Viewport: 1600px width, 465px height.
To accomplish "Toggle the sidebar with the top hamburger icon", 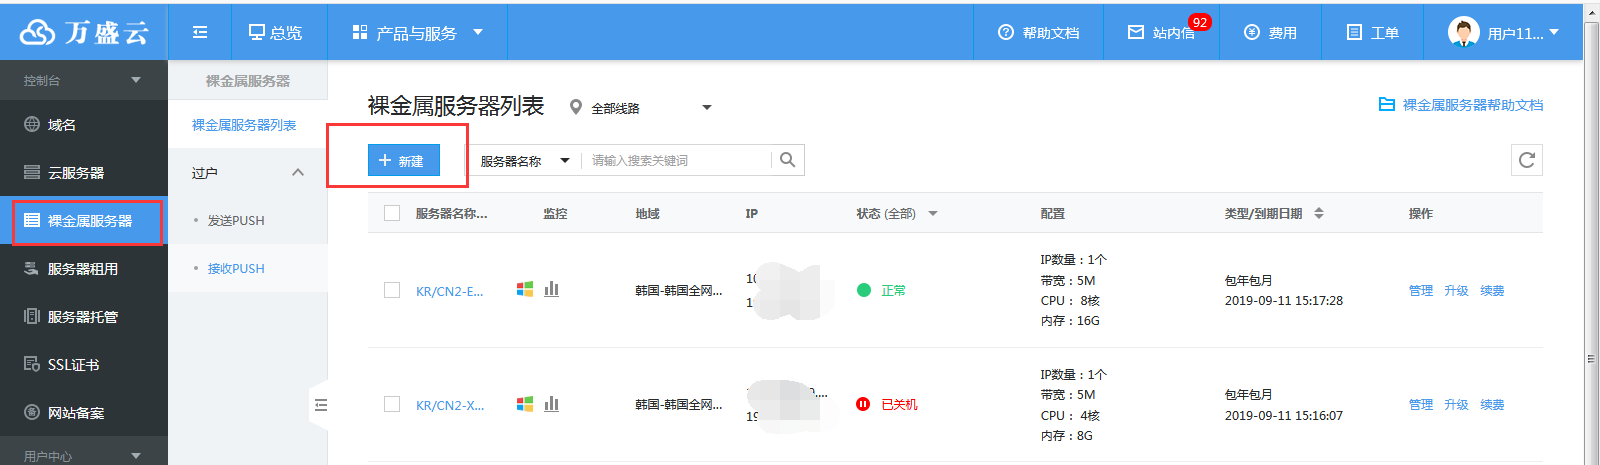I will click(x=200, y=32).
